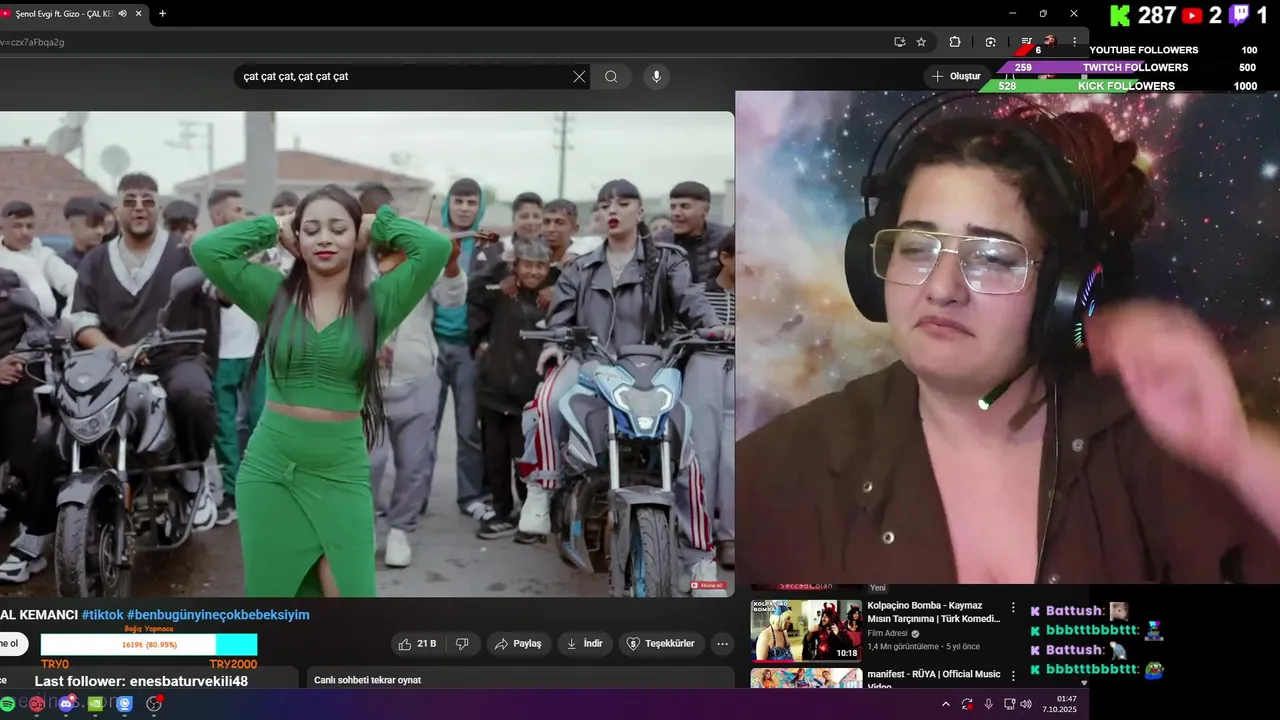Click the YouTube search magnifier button
Screen dimensions: 1280x720
click(611, 77)
